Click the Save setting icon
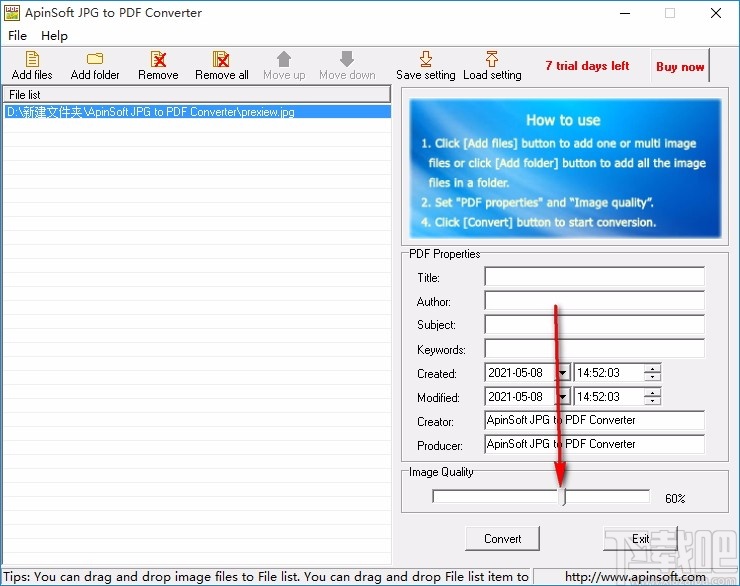 coord(426,59)
